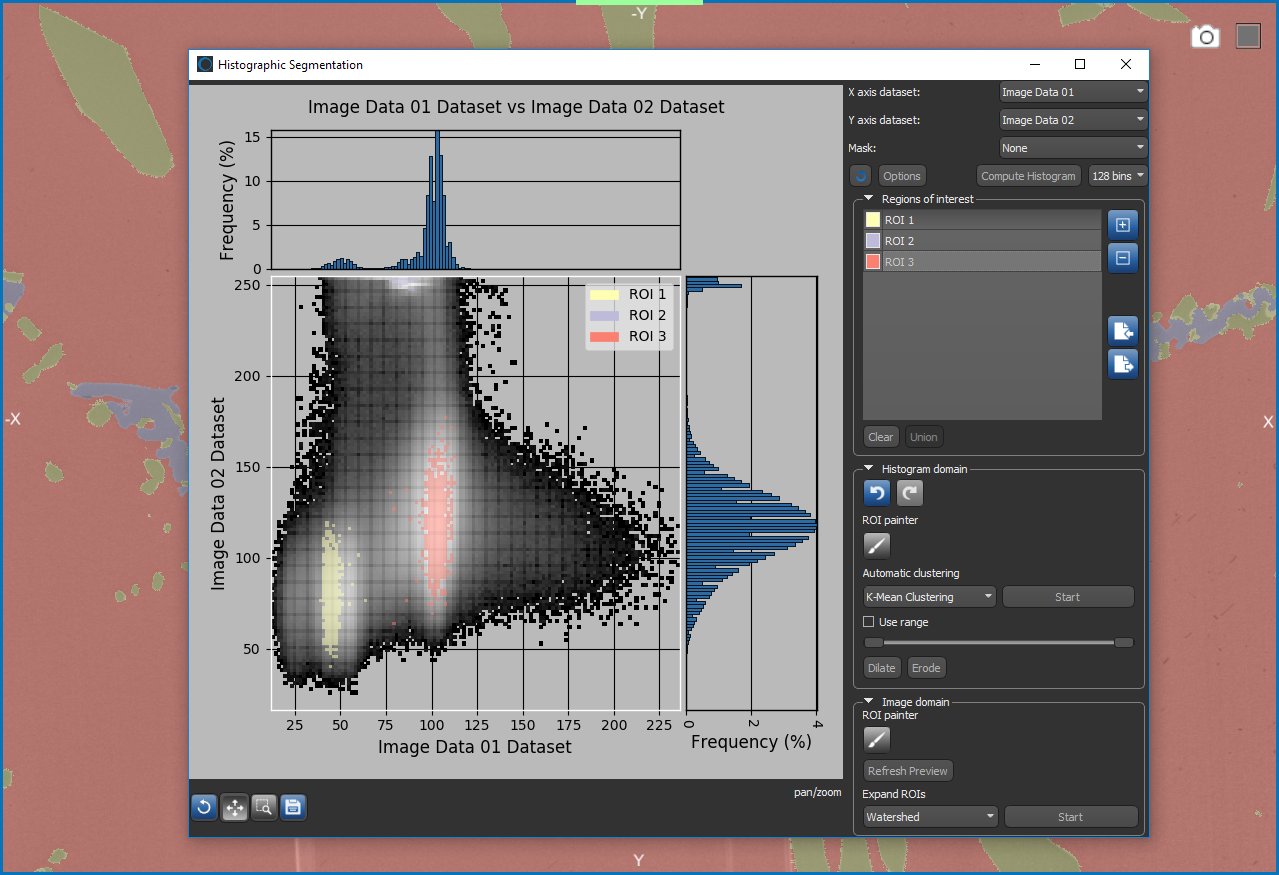Toggle the zoom-to-rectangle tool
The height and width of the screenshot is (875, 1279).
(x=264, y=807)
